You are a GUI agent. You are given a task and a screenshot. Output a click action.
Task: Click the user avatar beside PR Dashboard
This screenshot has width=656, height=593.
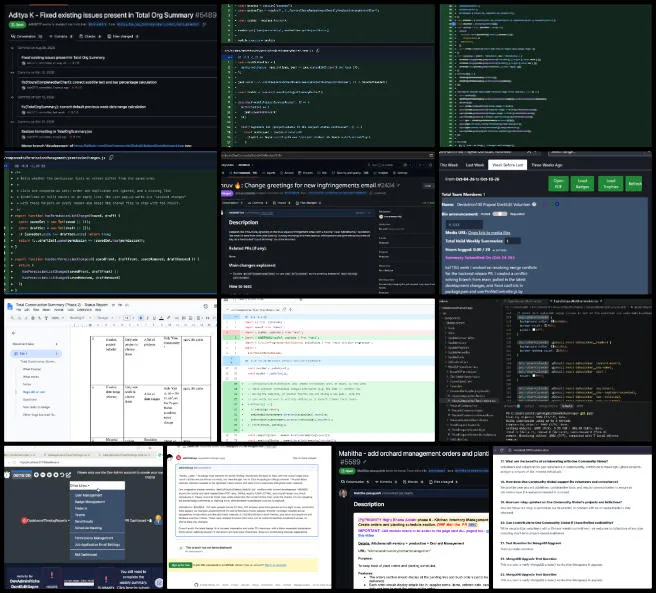click(158, 520)
